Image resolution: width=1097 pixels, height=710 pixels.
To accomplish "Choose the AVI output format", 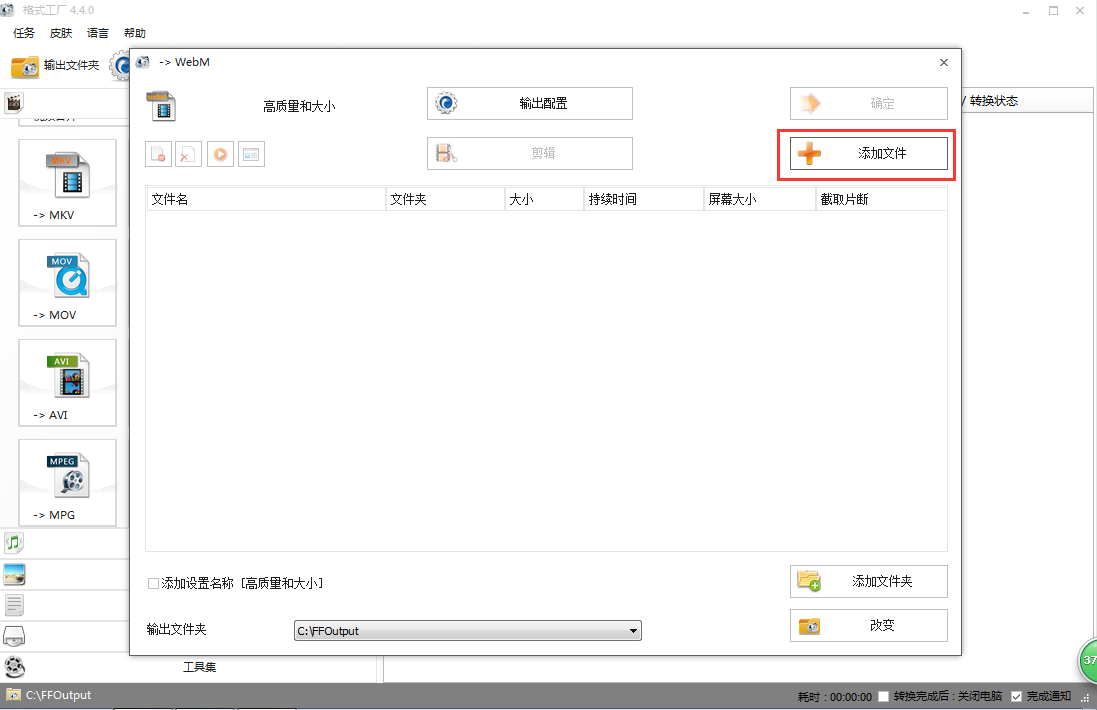I will tap(67, 383).
